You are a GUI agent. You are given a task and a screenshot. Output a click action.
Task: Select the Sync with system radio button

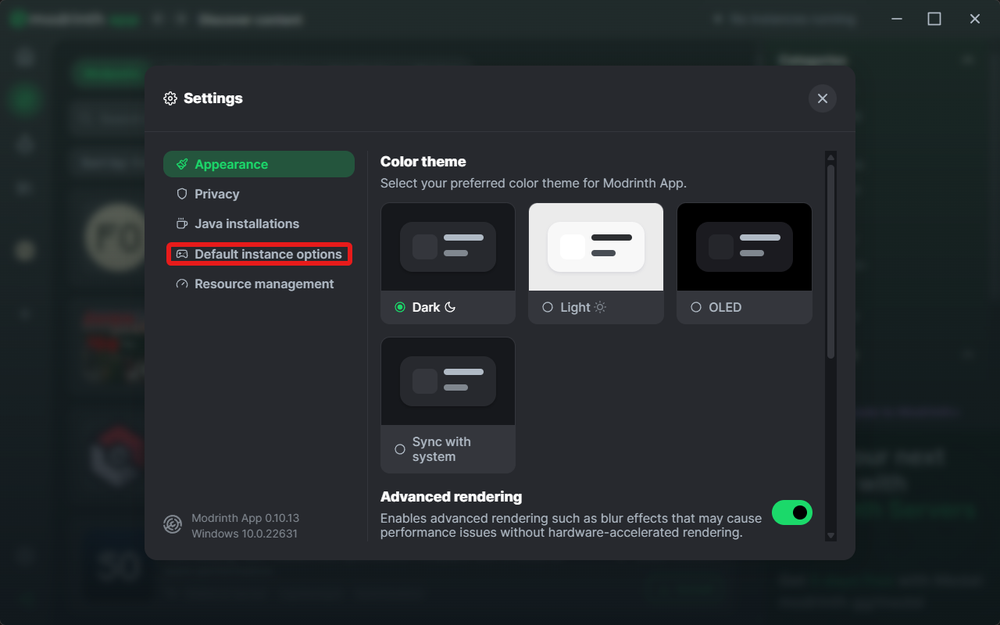point(400,449)
